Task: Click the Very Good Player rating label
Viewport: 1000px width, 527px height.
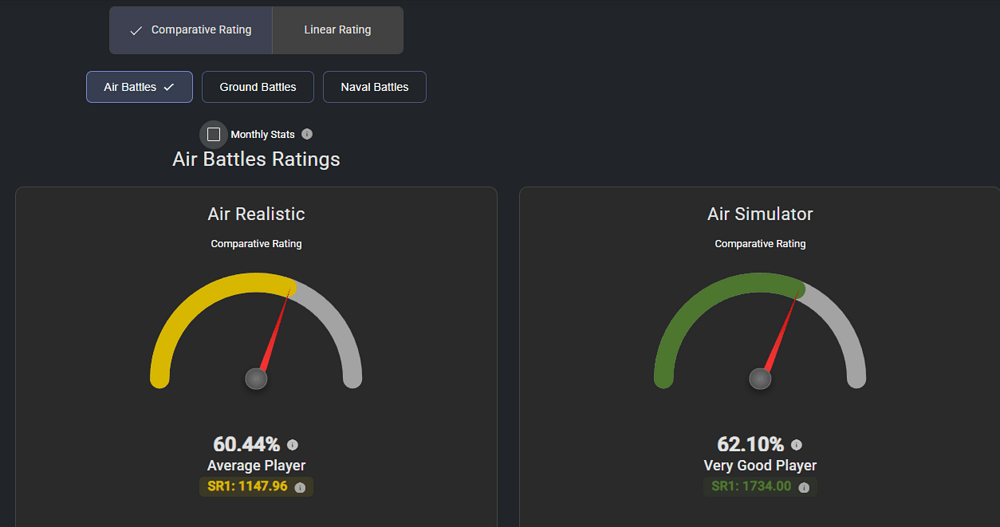Action: (760, 466)
